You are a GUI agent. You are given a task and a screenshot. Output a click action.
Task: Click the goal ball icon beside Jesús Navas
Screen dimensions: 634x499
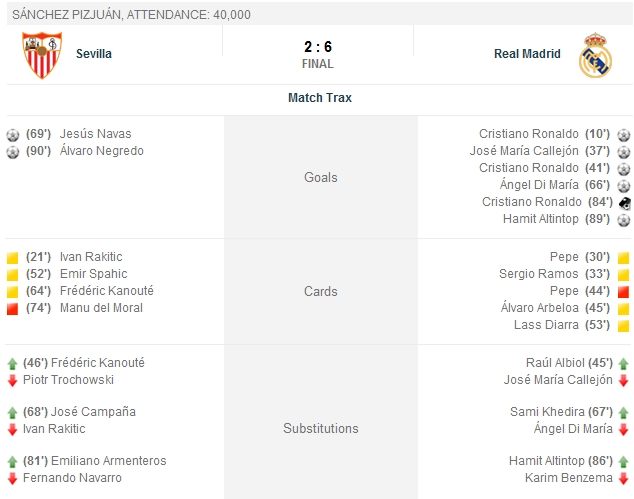(13, 135)
